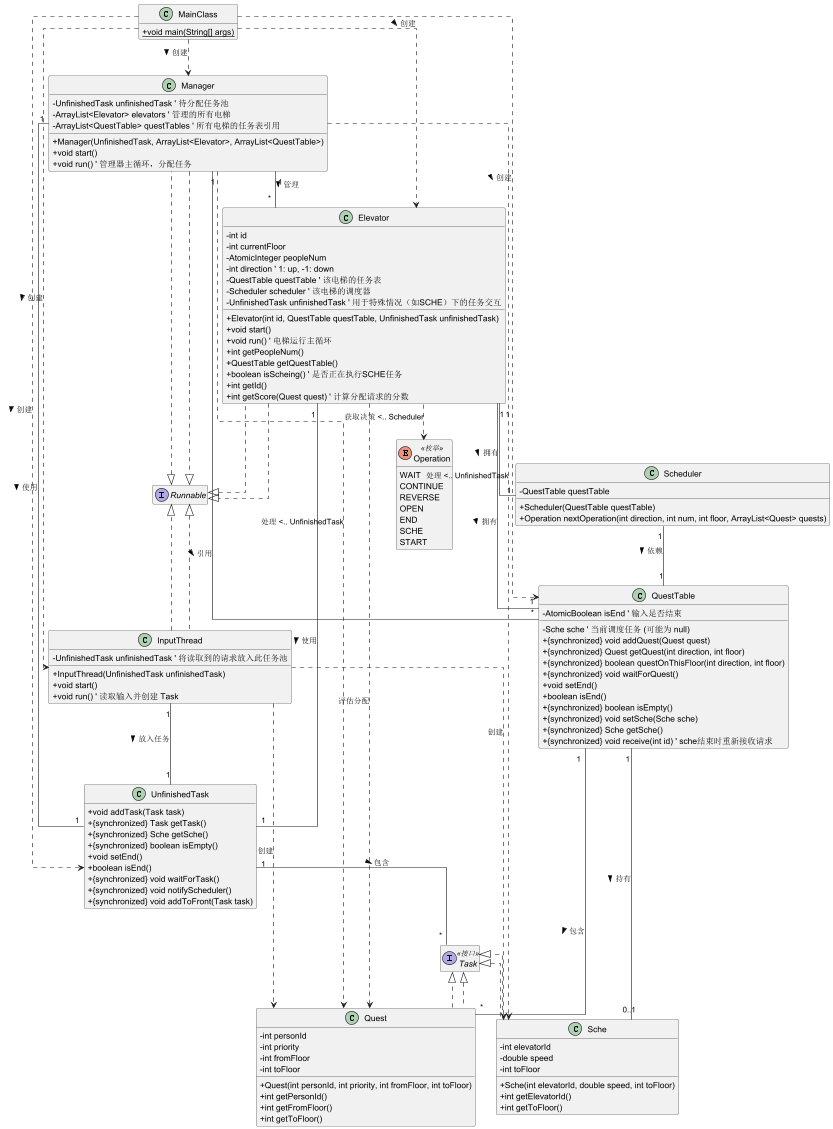The height and width of the screenshot is (1129, 833).
Task: Select the -int priority field in Quest
Action: [x=279, y=1047]
